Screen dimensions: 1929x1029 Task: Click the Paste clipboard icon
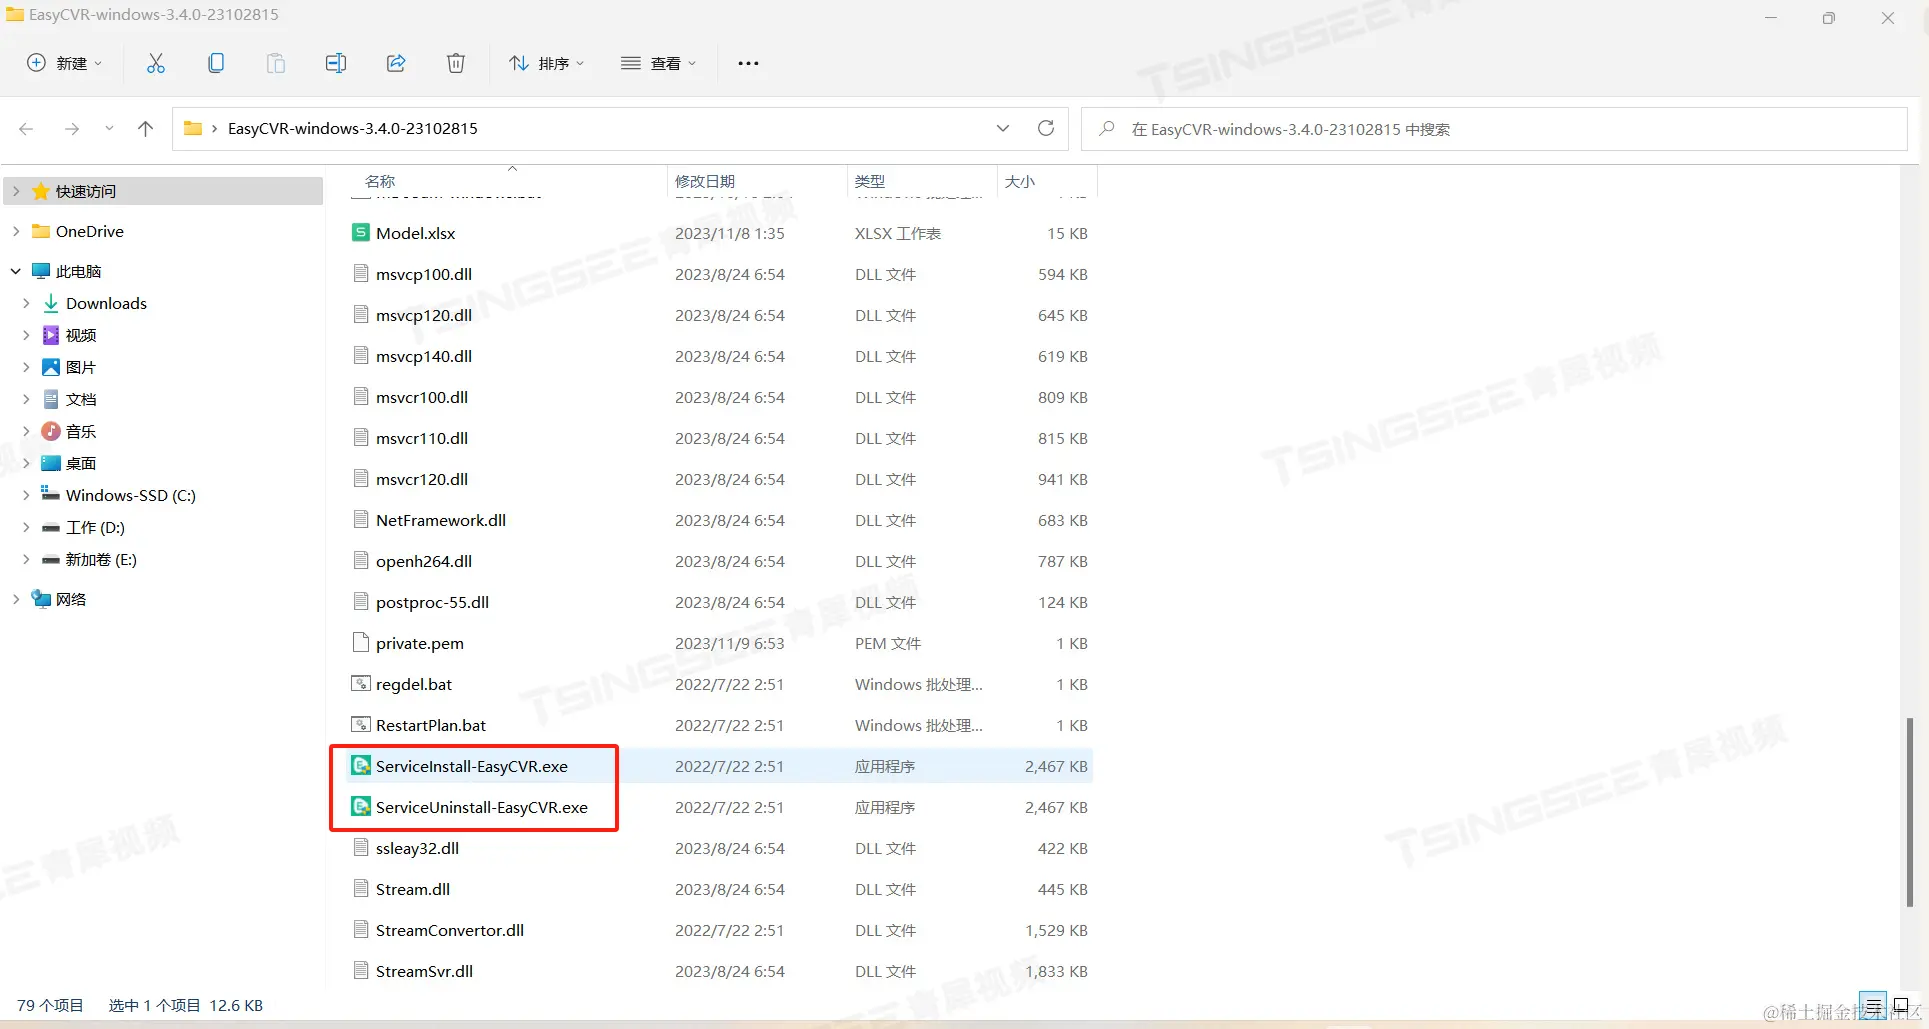point(276,63)
